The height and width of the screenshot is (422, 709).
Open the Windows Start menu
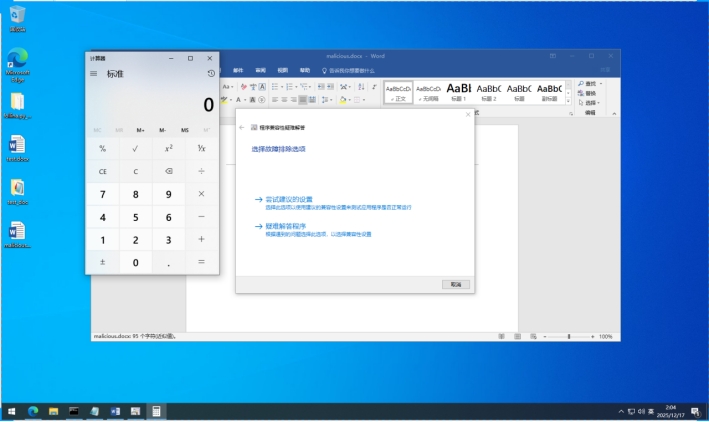click(12, 411)
